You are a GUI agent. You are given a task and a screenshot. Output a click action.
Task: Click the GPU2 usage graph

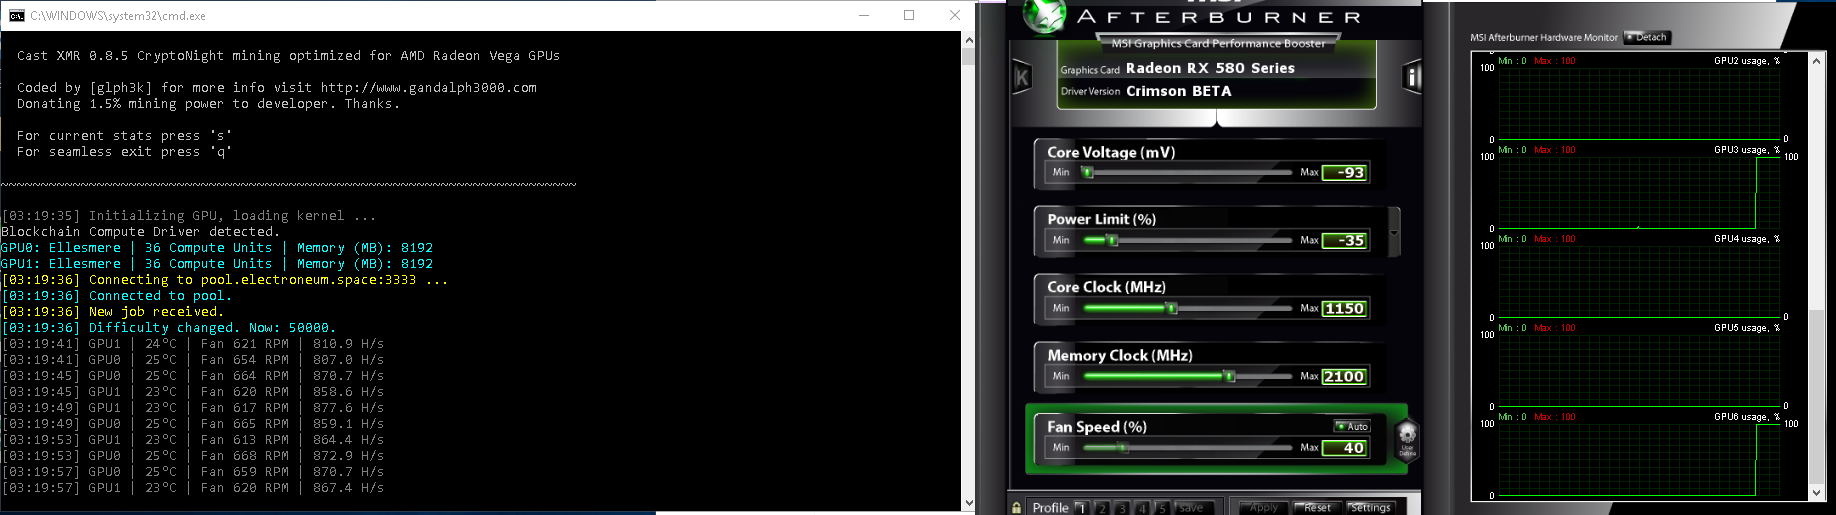click(x=1639, y=103)
